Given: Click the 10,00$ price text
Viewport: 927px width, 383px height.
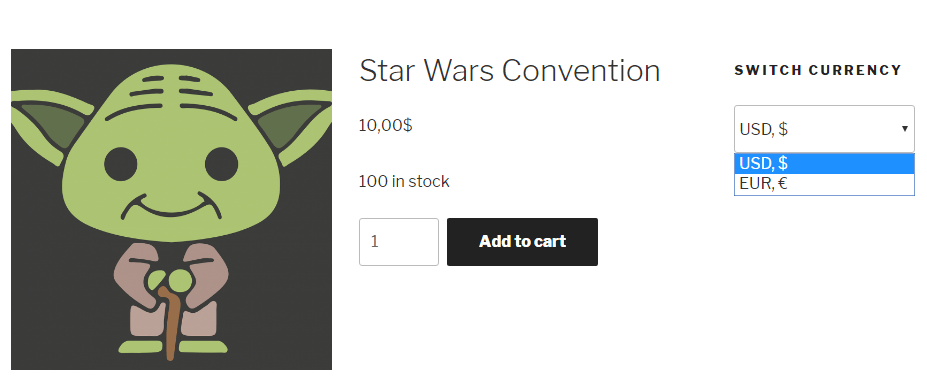Looking at the screenshot, I should point(385,125).
